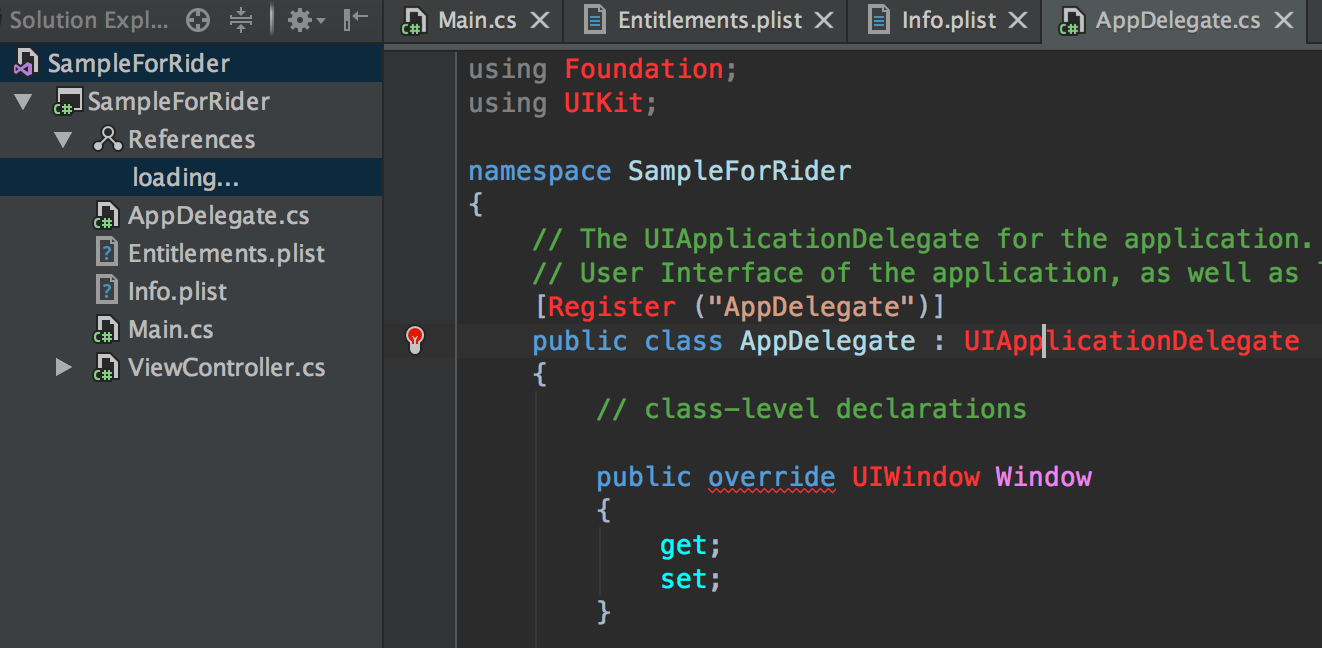The width and height of the screenshot is (1322, 648).
Task: Select Entitlements.plist in the tree
Action: [226, 254]
